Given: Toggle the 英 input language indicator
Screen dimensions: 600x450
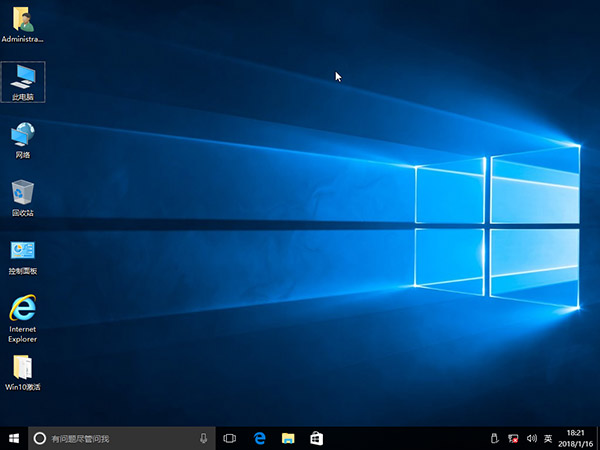Looking at the screenshot, I should coord(546,438).
